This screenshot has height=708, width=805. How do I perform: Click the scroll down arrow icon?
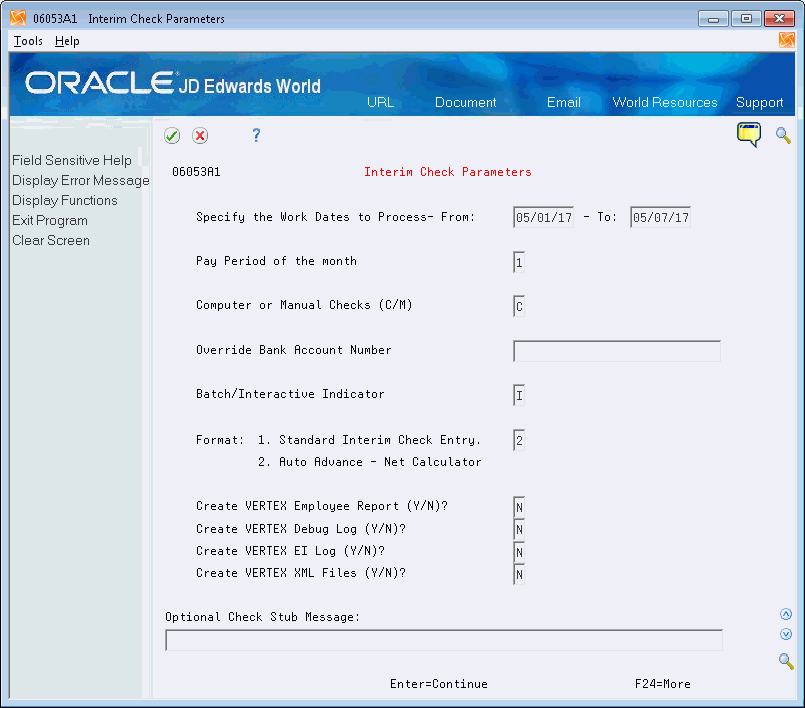pos(785,634)
